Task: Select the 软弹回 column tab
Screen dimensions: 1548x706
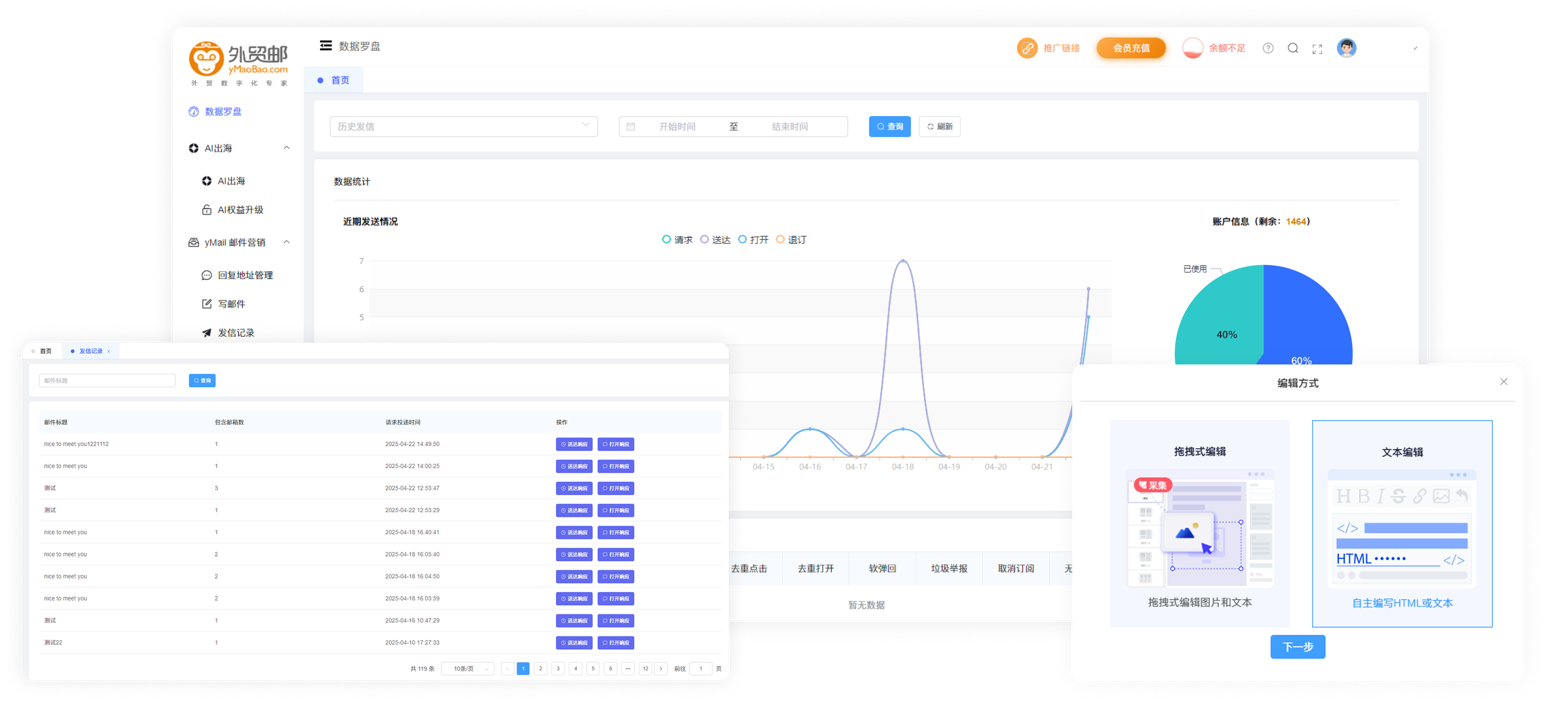Action: click(x=882, y=568)
